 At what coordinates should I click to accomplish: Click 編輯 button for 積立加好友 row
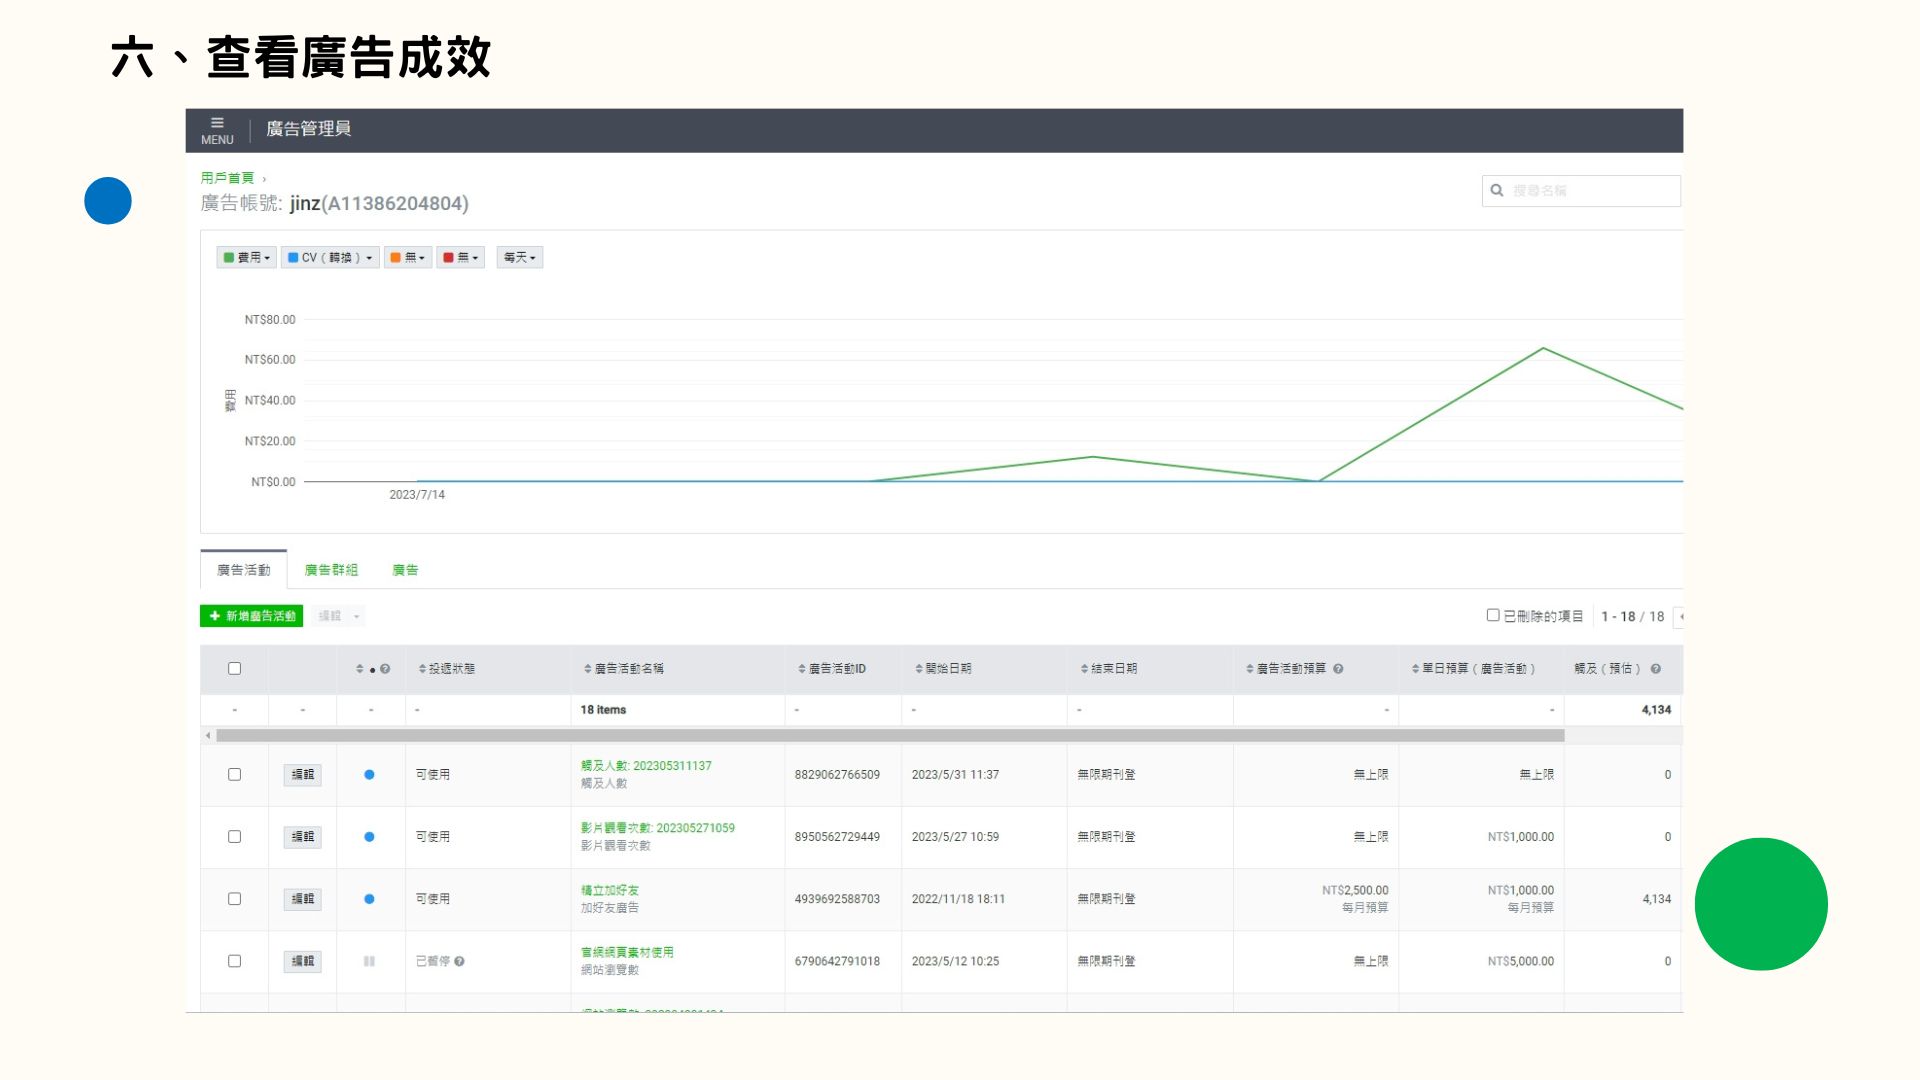[302, 899]
